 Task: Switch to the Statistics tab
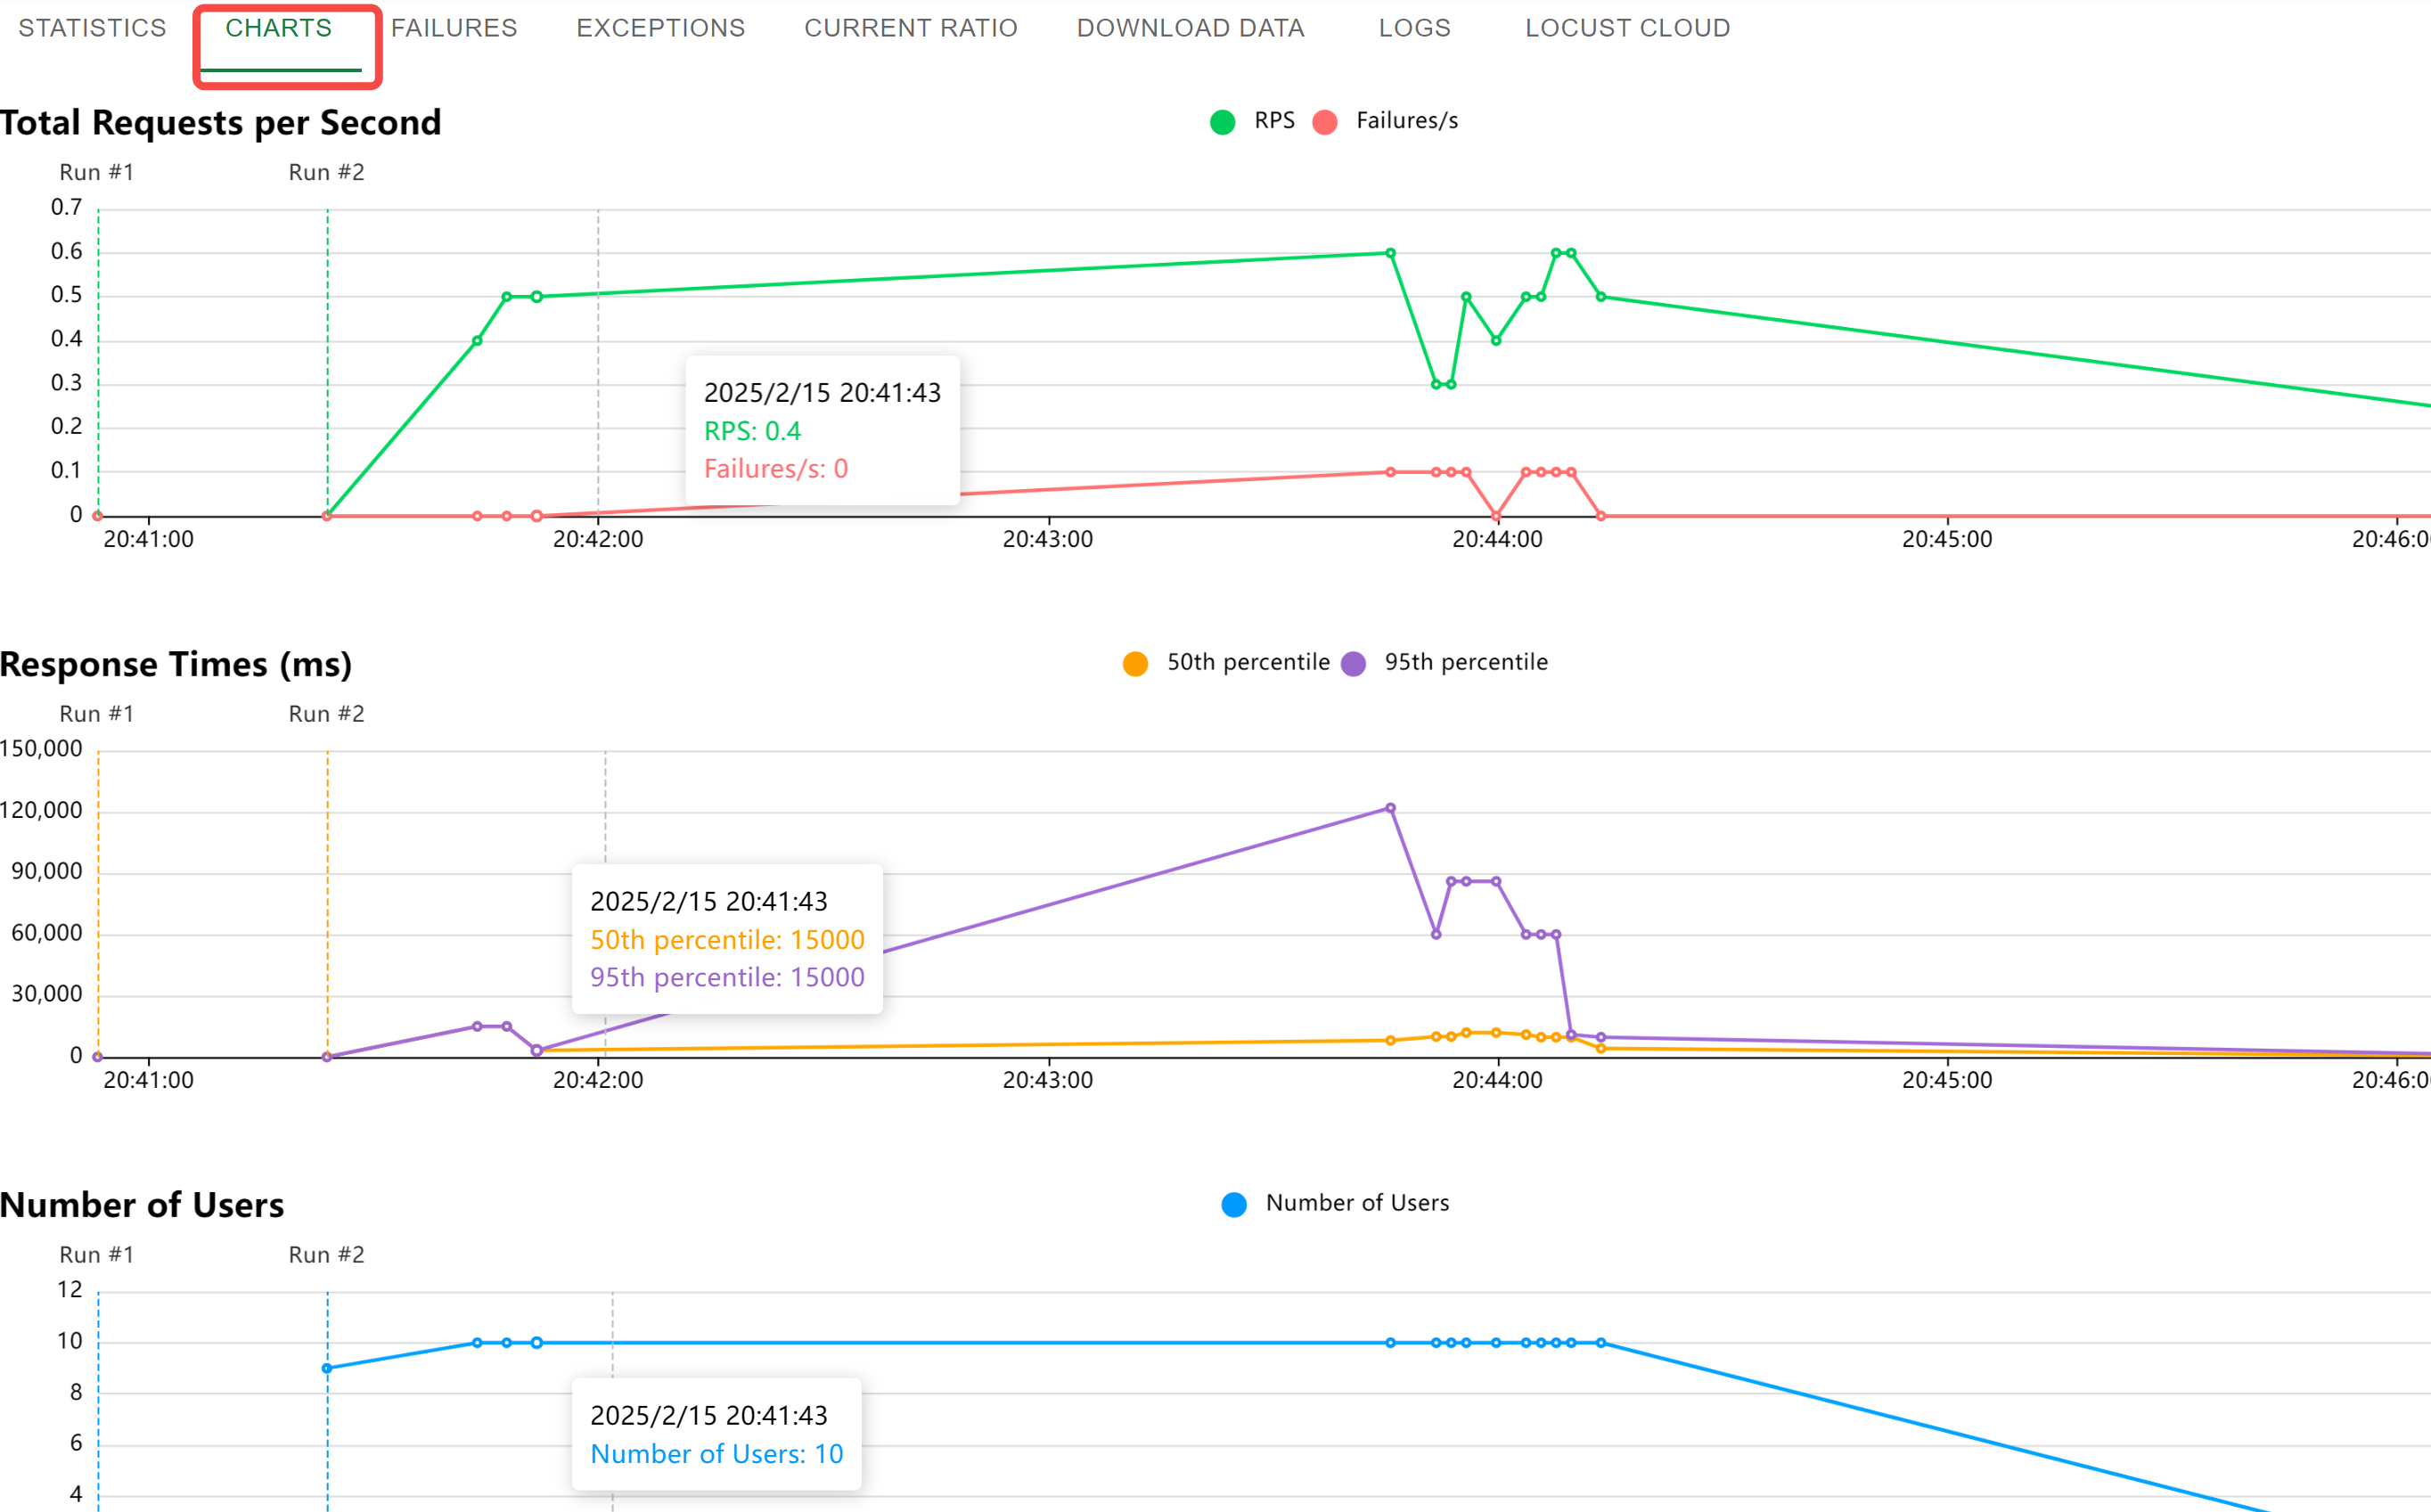point(91,28)
